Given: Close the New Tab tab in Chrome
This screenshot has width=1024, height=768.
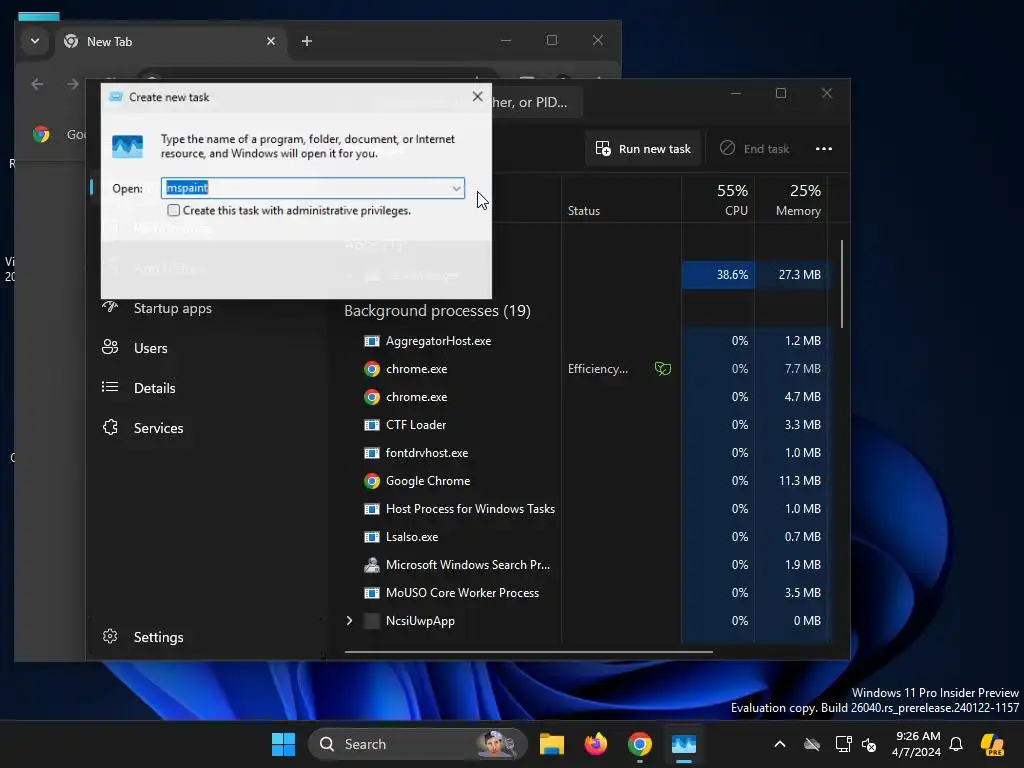Looking at the screenshot, I should point(271,41).
